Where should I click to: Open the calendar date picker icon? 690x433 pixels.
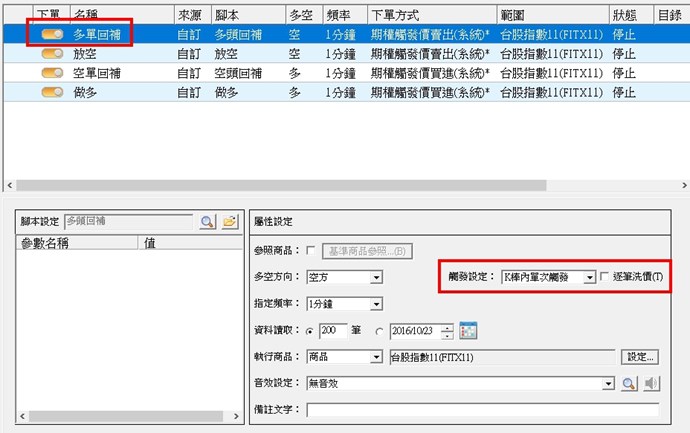coord(469,331)
